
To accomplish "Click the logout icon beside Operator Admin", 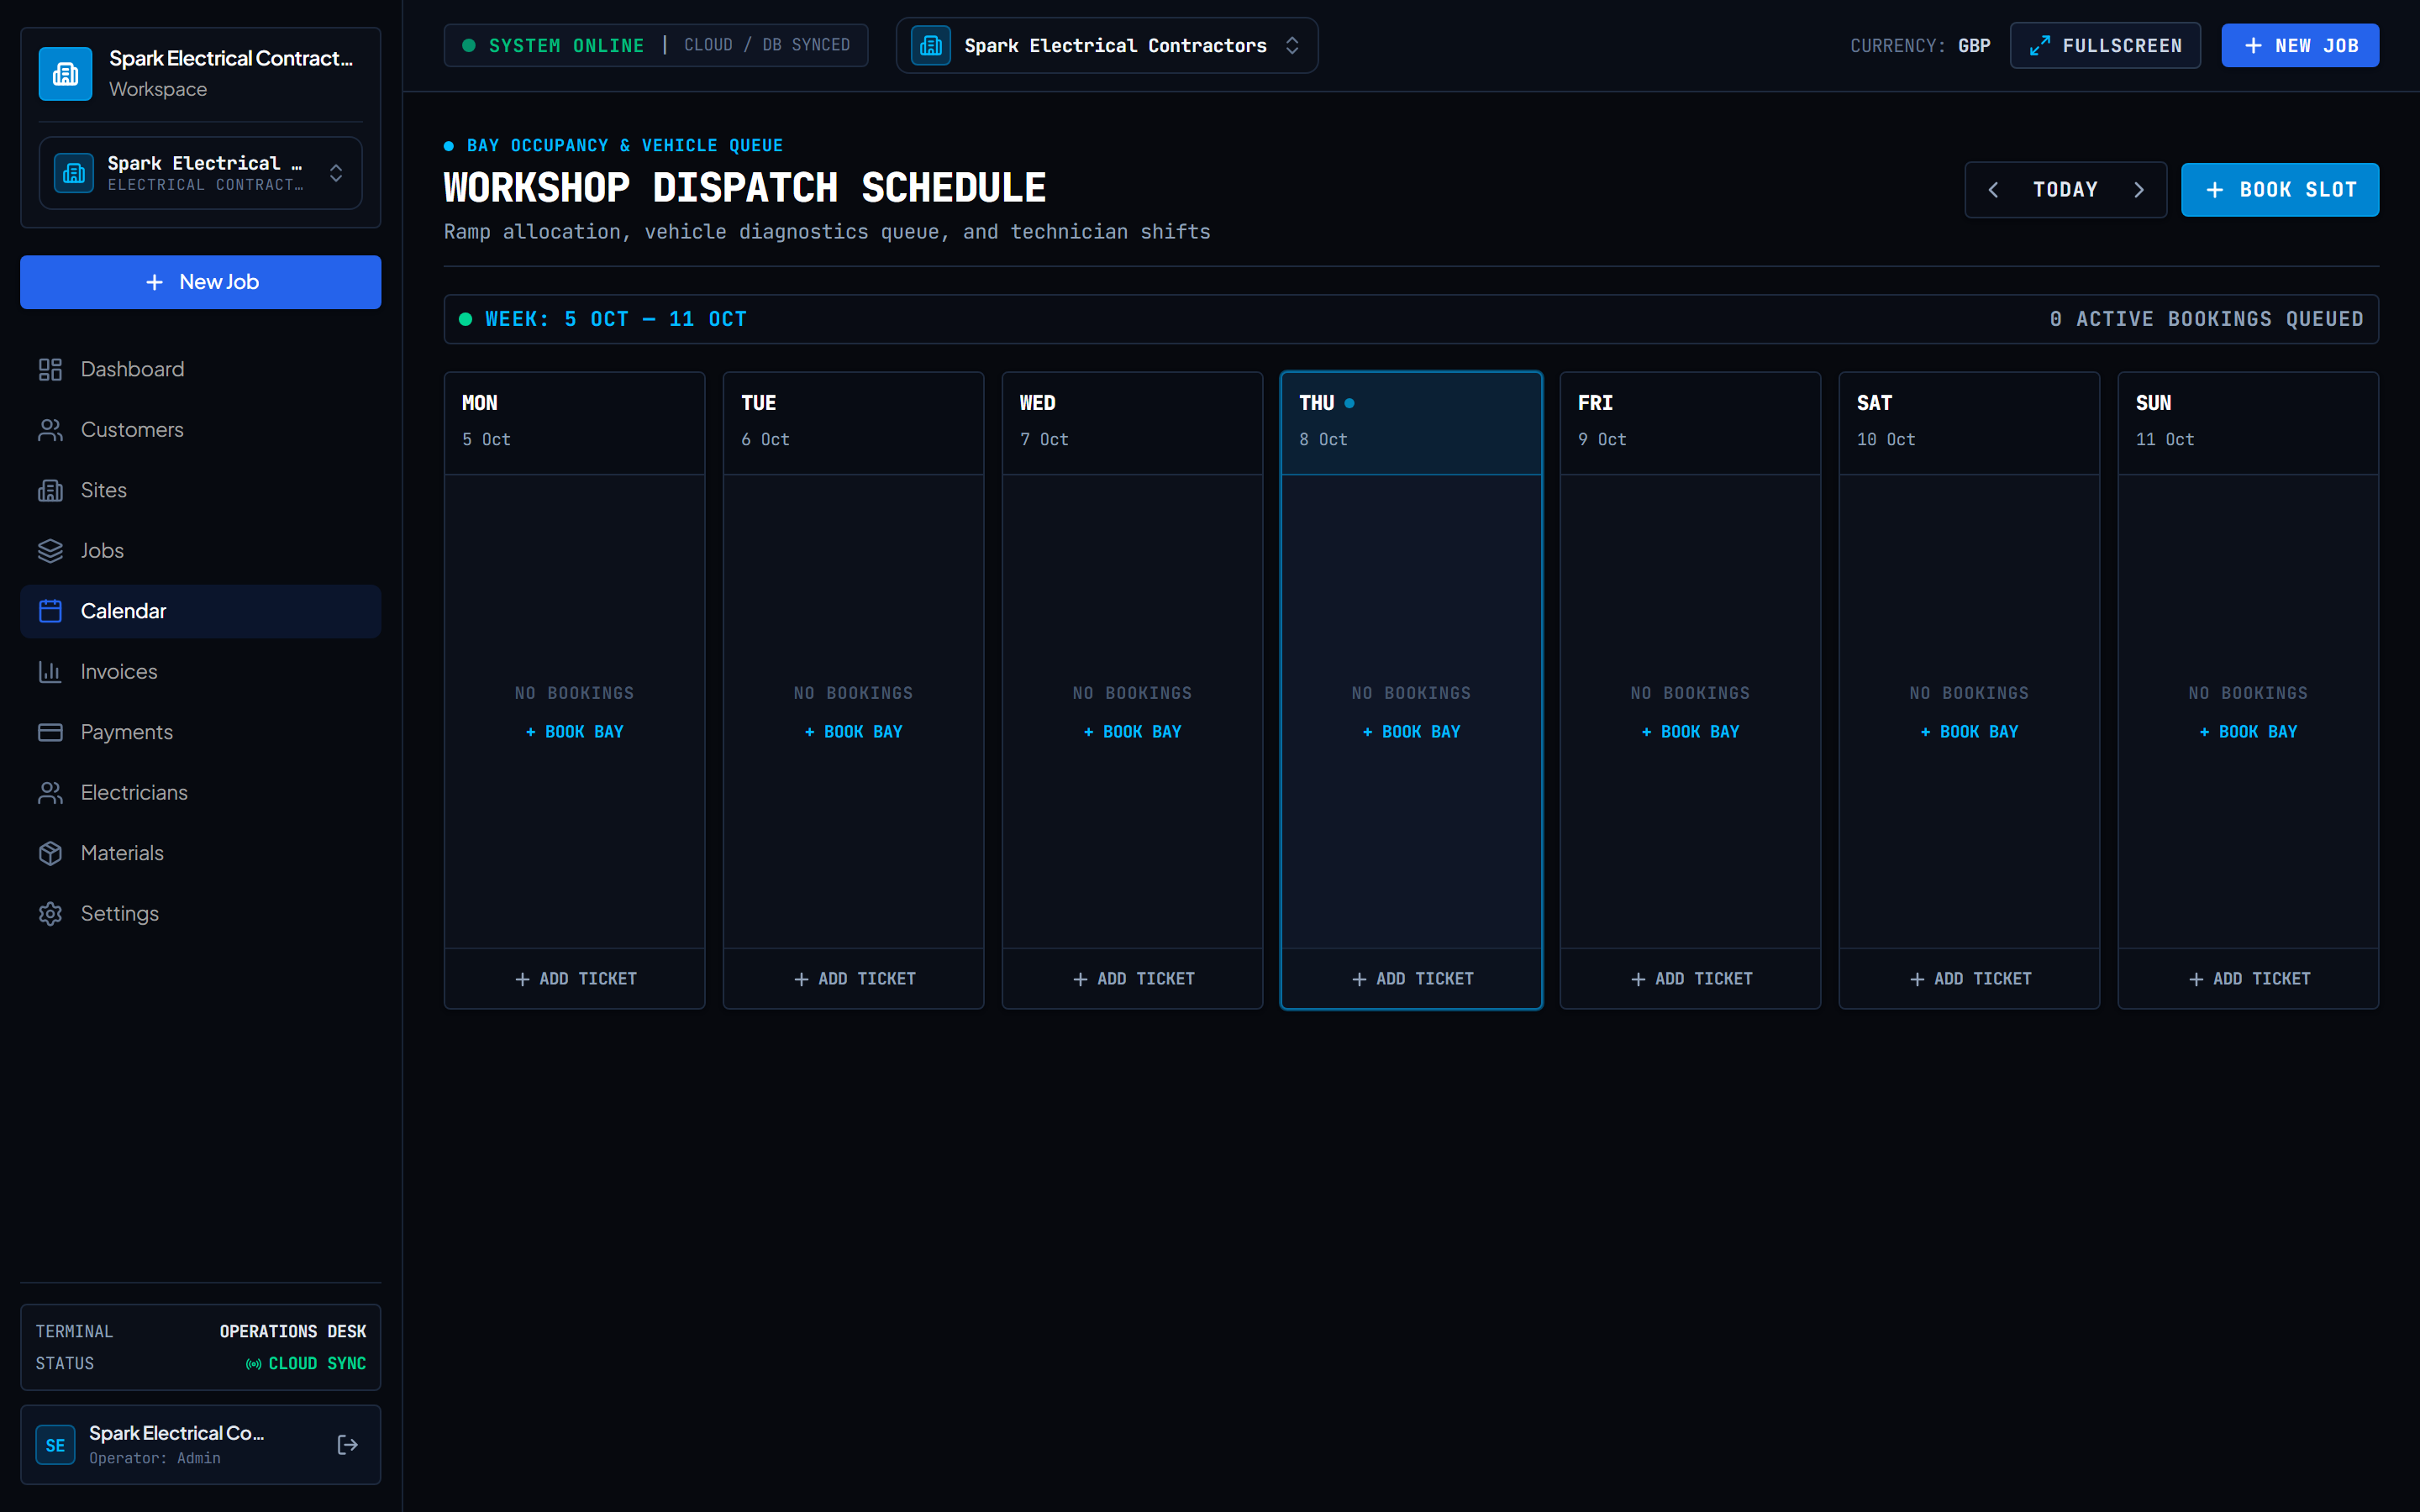I will 347,1444.
